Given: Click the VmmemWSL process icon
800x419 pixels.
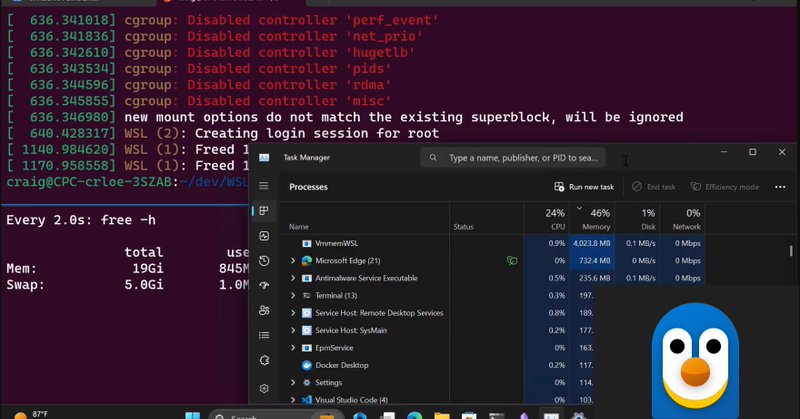Looking at the screenshot, I should point(307,243).
